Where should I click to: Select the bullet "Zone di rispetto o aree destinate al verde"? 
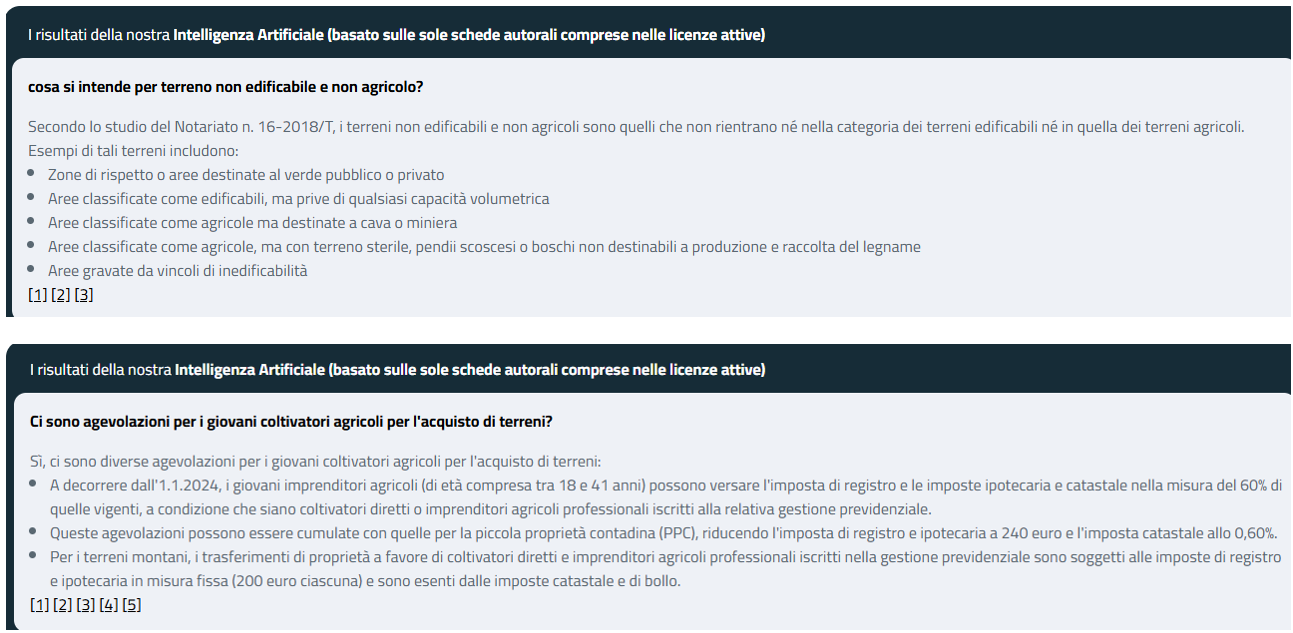[246, 175]
